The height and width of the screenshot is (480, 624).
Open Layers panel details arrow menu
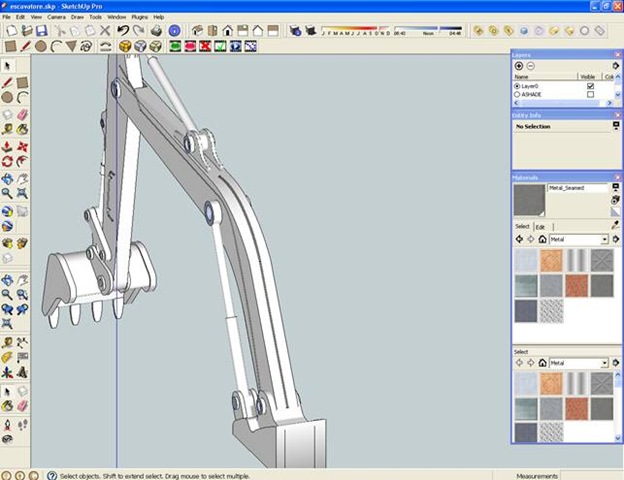pos(616,66)
